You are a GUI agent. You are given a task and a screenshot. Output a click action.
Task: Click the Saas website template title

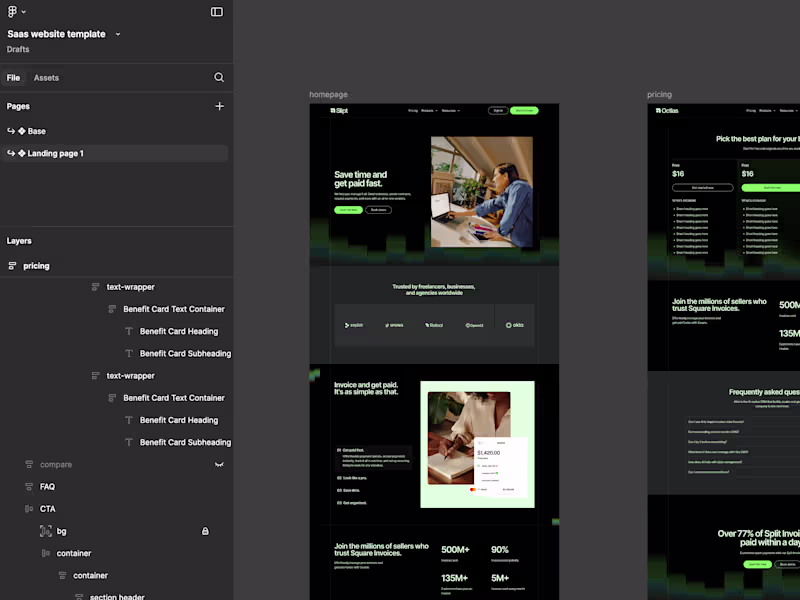[x=56, y=34]
